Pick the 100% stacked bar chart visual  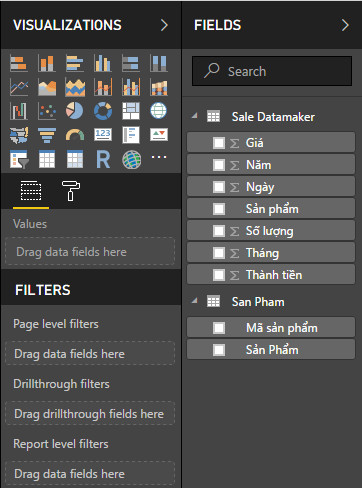coord(131,63)
